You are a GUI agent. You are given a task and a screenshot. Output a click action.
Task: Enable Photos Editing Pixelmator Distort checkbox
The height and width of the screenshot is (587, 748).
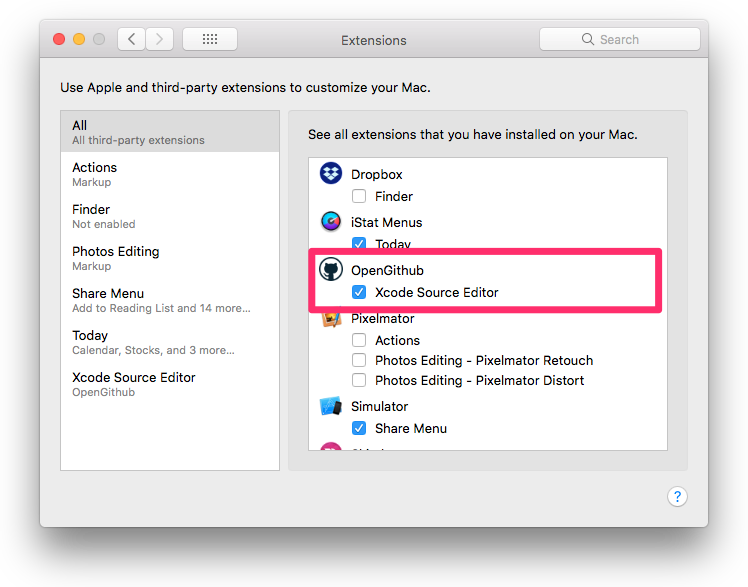pos(359,380)
